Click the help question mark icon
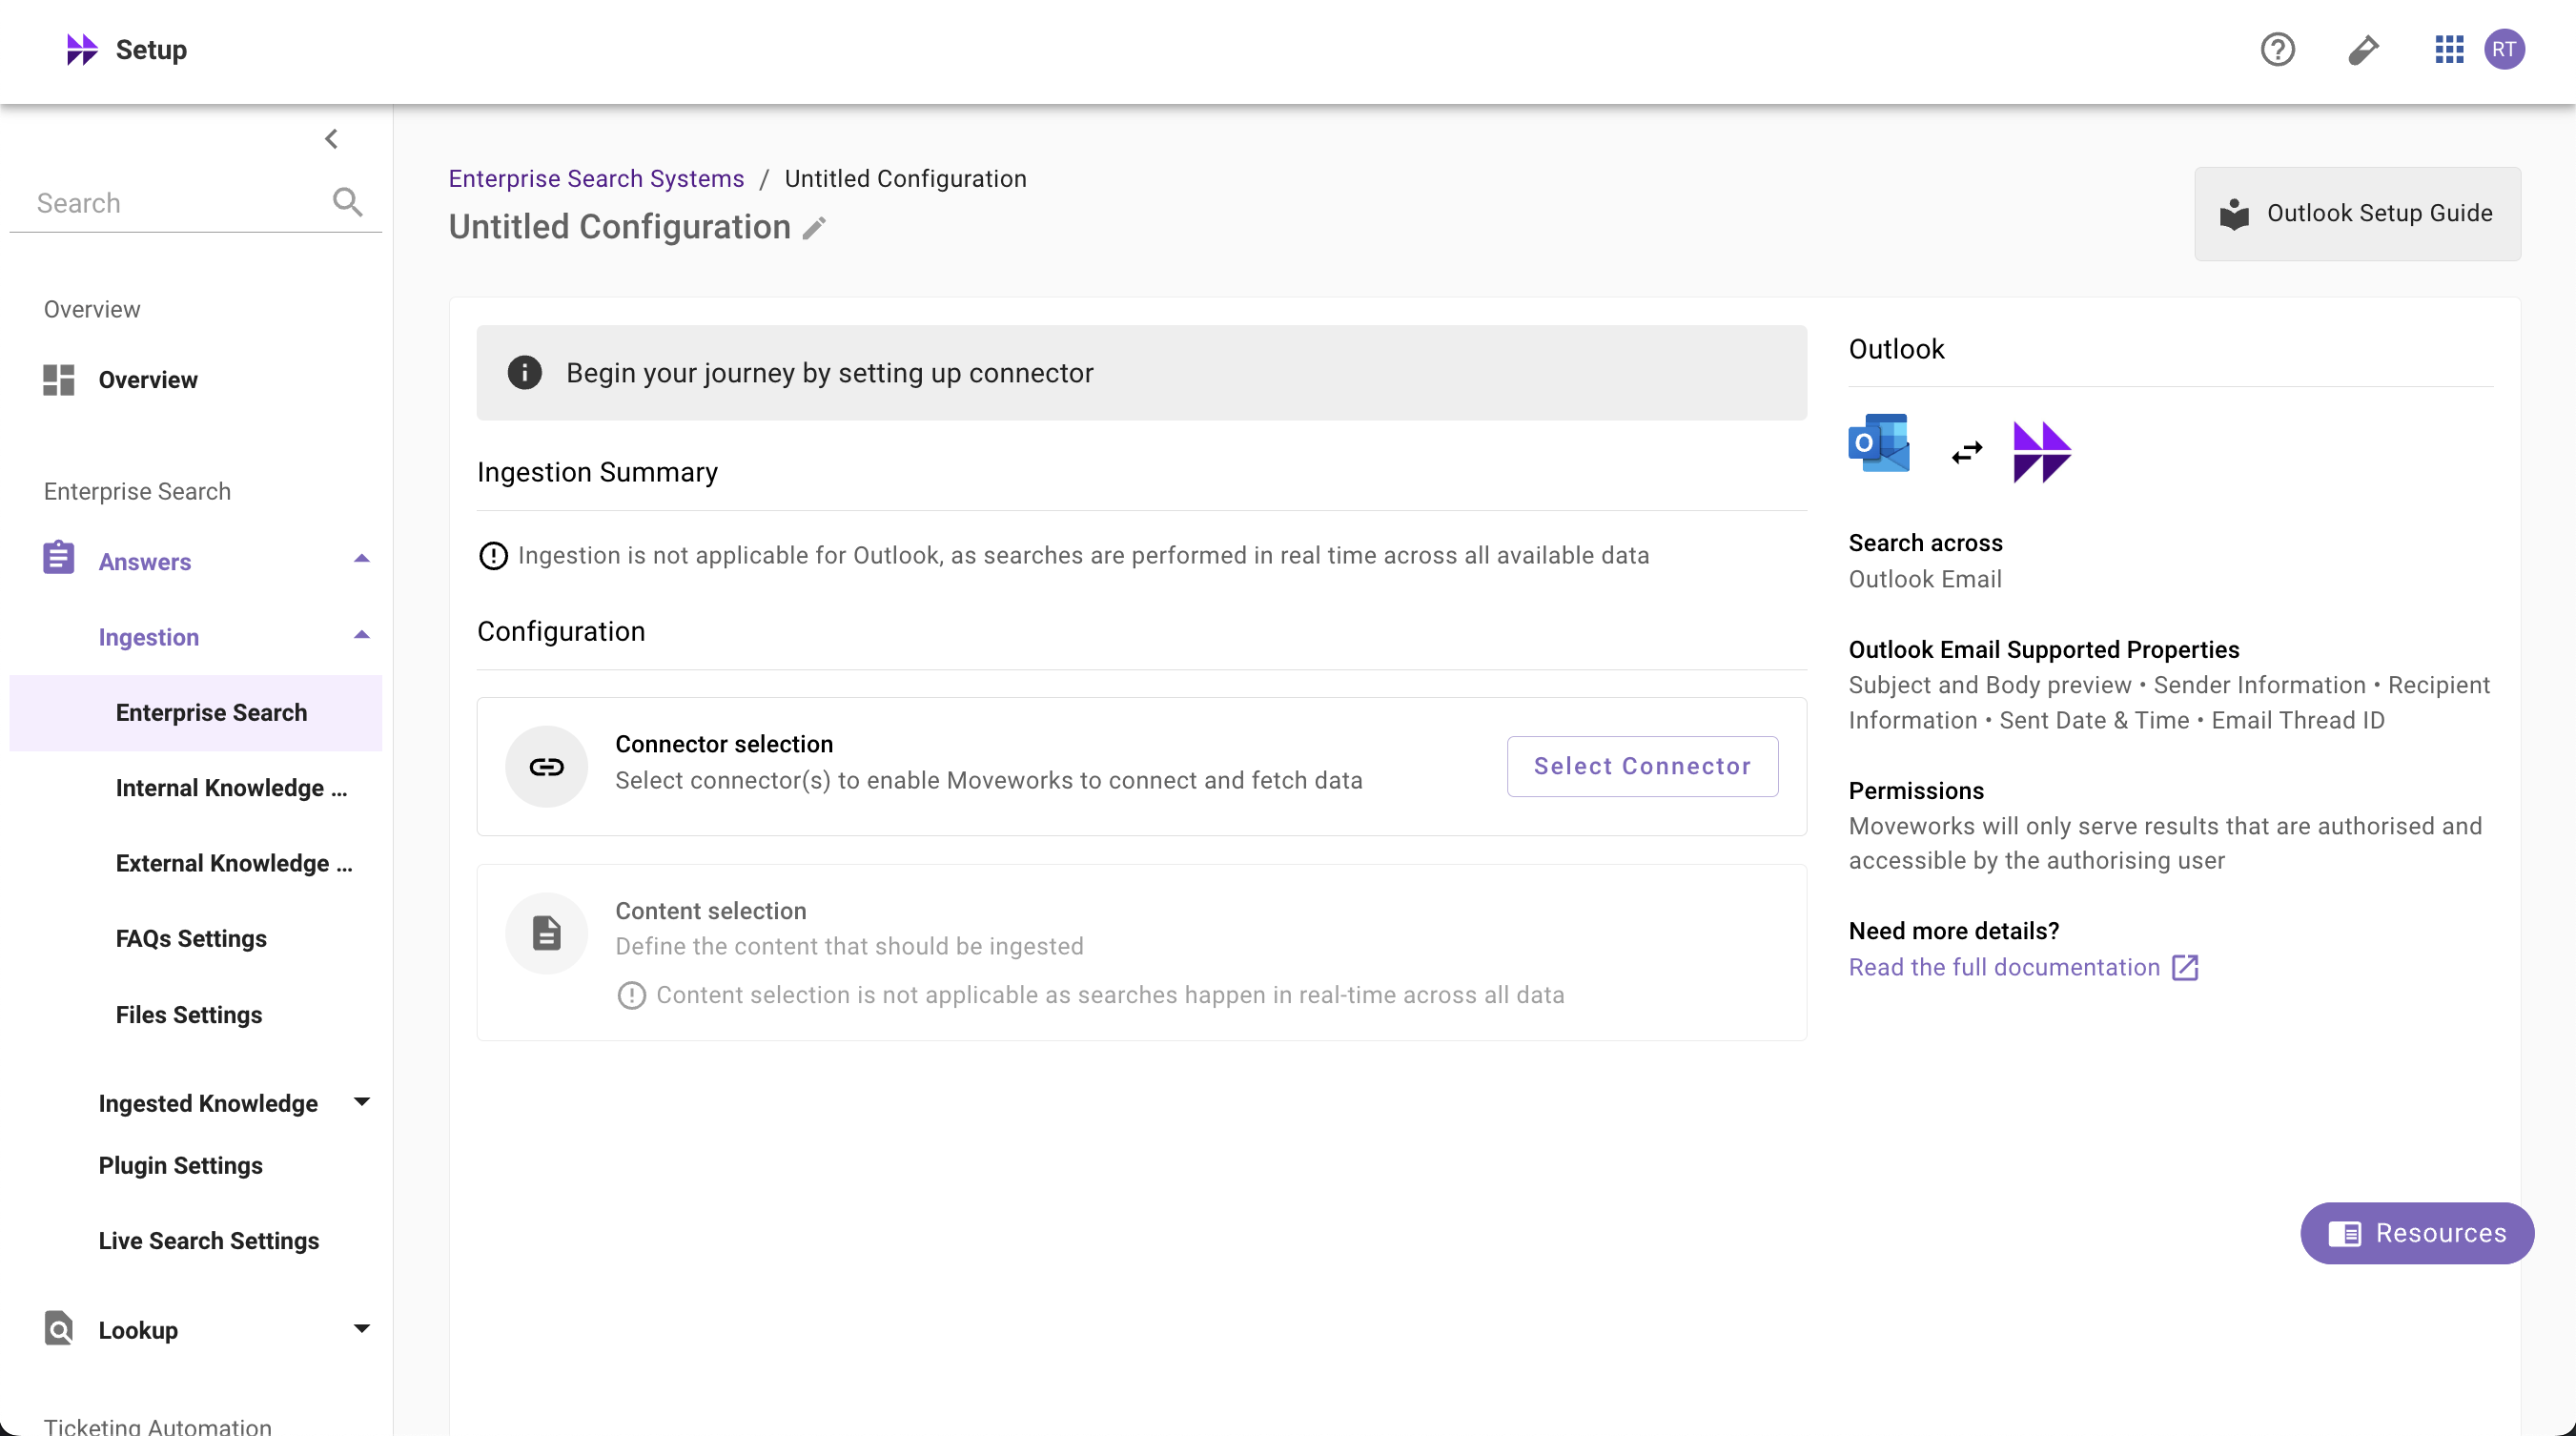2576x1436 pixels. (2277, 49)
